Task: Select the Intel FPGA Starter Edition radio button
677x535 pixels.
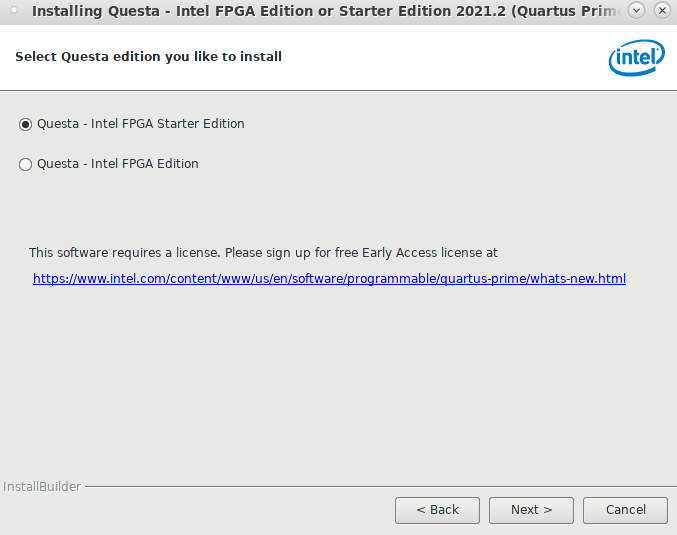Action: [x=26, y=124]
